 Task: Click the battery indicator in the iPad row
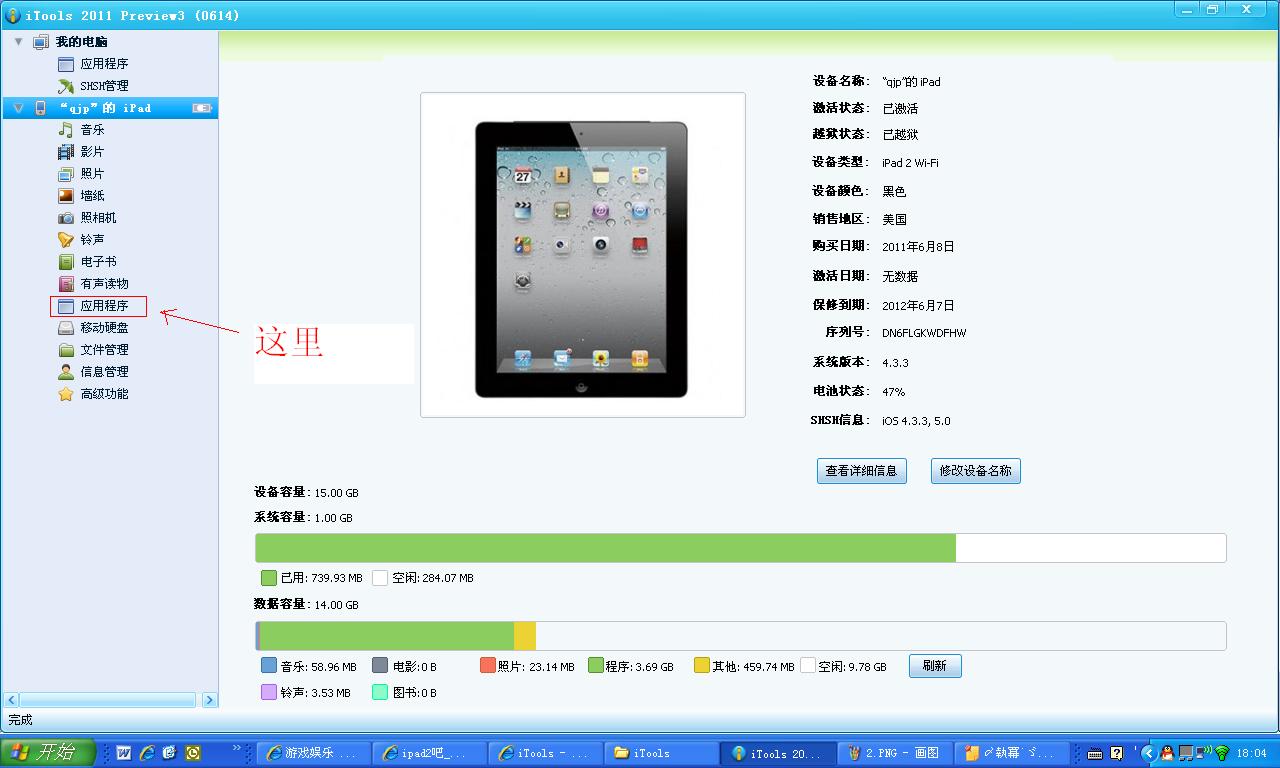coord(203,108)
